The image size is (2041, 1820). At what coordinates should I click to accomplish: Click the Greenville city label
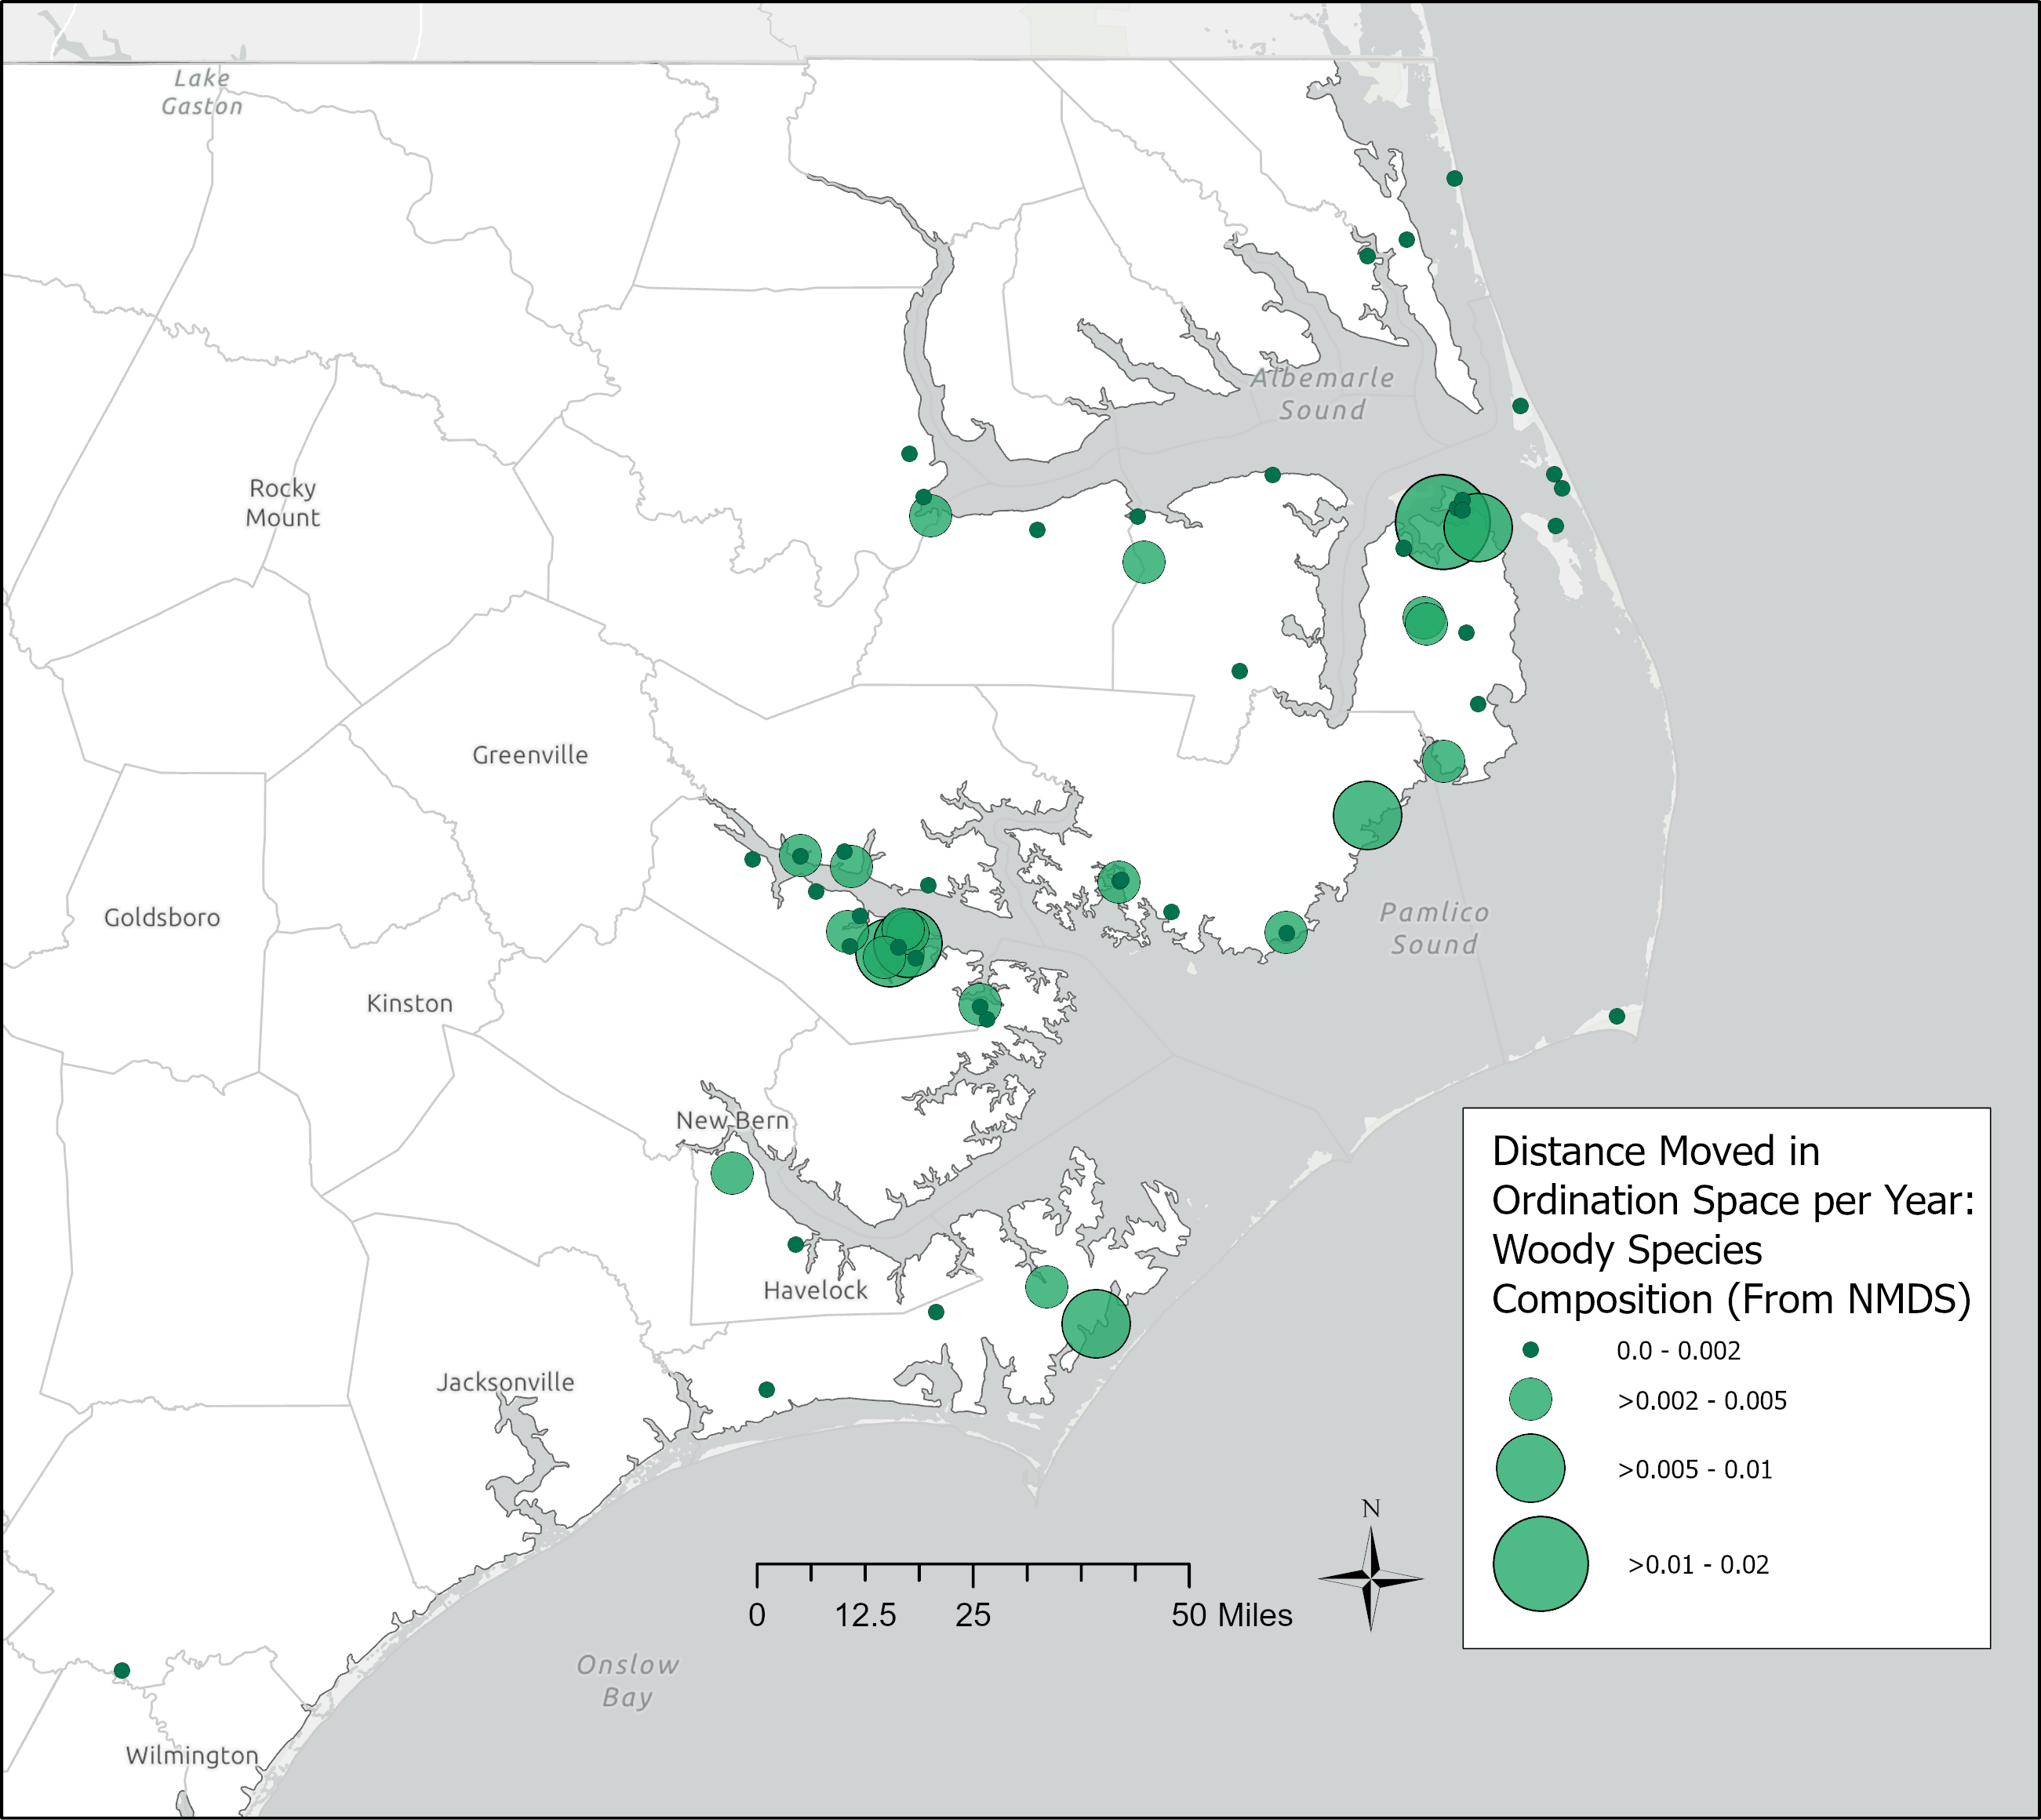click(530, 755)
